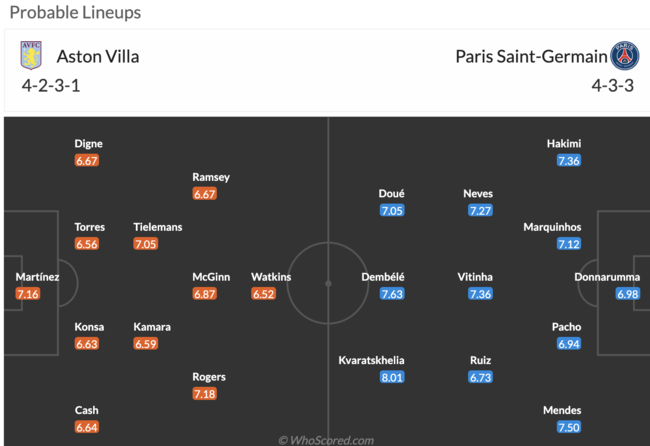Open Doué player name link
The image size is (650, 446).
(x=391, y=194)
